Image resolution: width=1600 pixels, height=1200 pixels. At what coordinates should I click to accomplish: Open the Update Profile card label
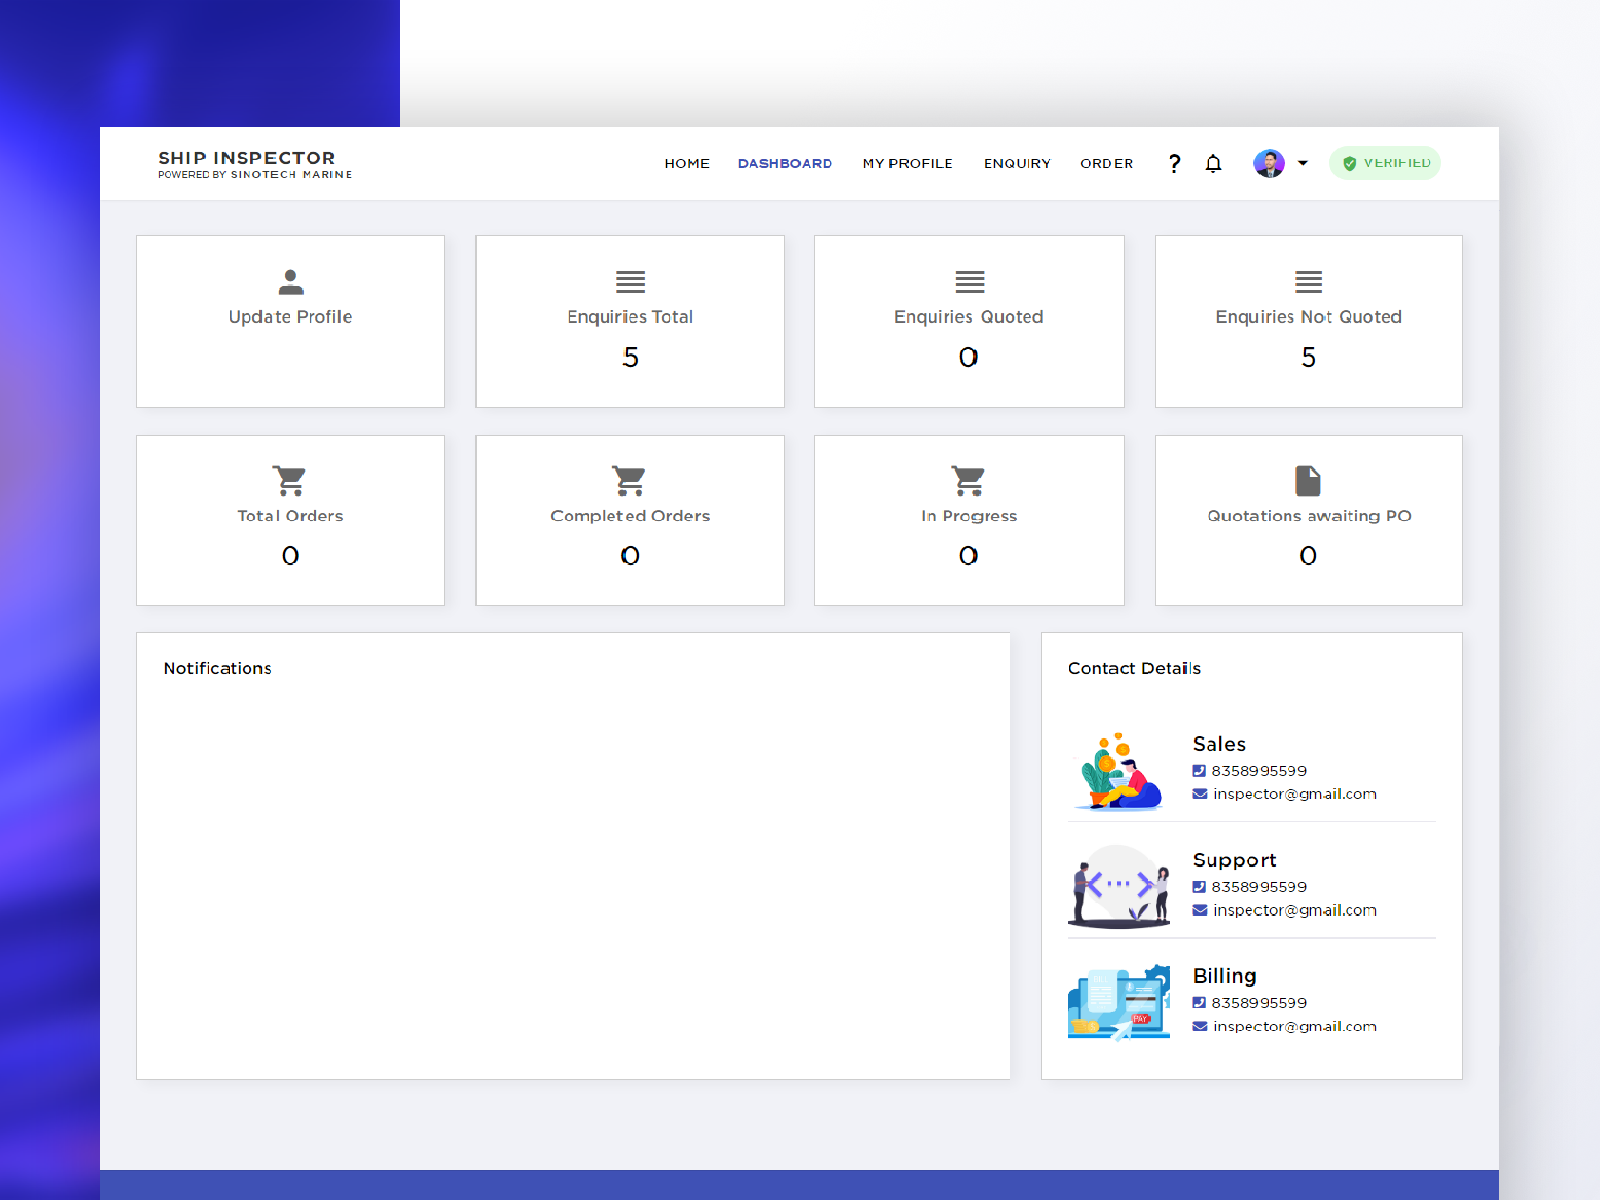[x=290, y=317]
